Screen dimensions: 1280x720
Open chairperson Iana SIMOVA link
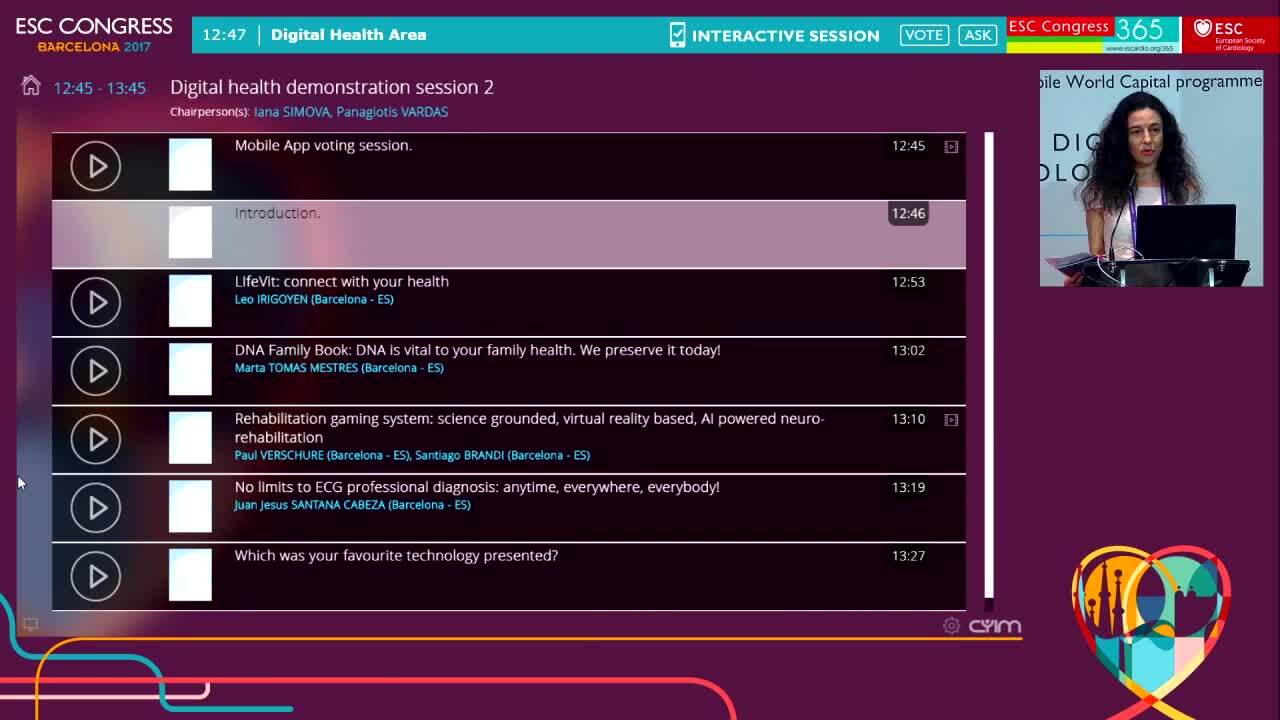pos(292,112)
